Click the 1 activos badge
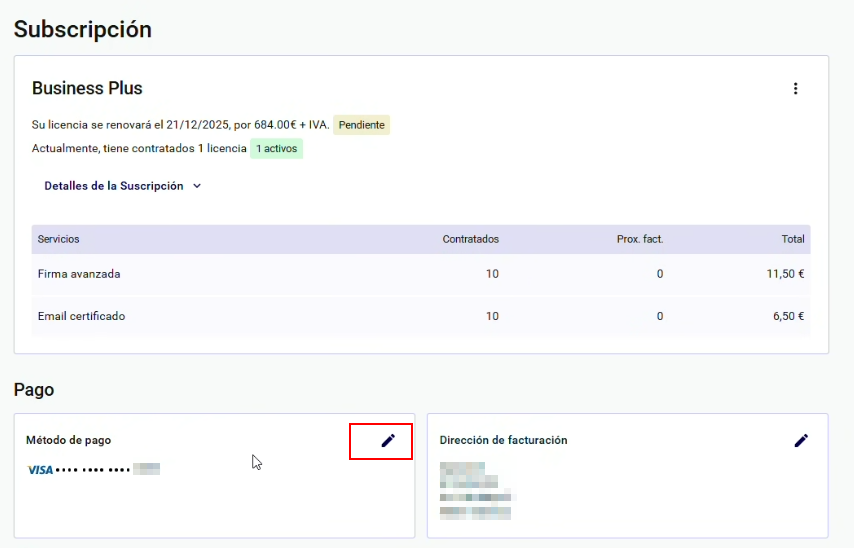The width and height of the screenshot is (854, 548). [x=277, y=148]
